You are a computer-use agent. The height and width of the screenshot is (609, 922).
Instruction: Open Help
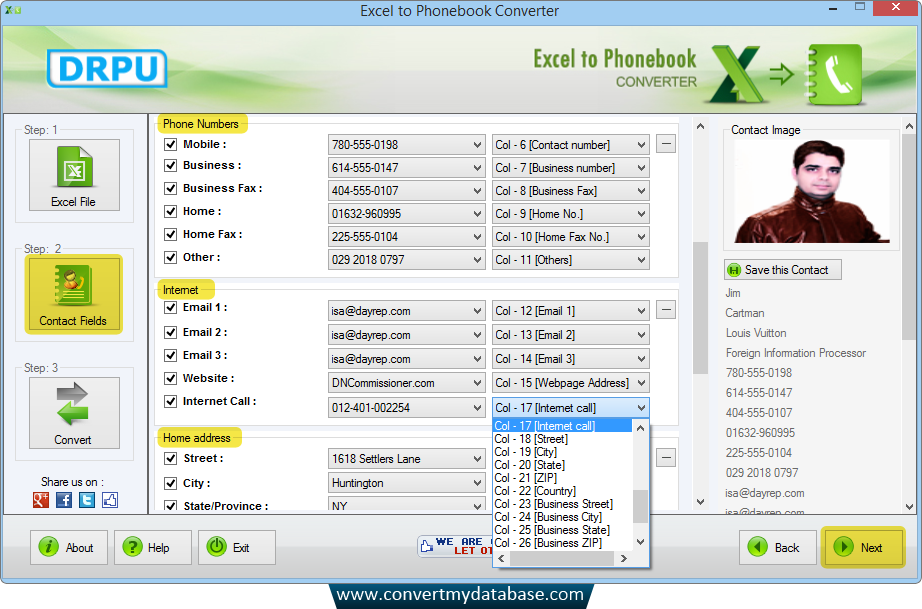153,547
